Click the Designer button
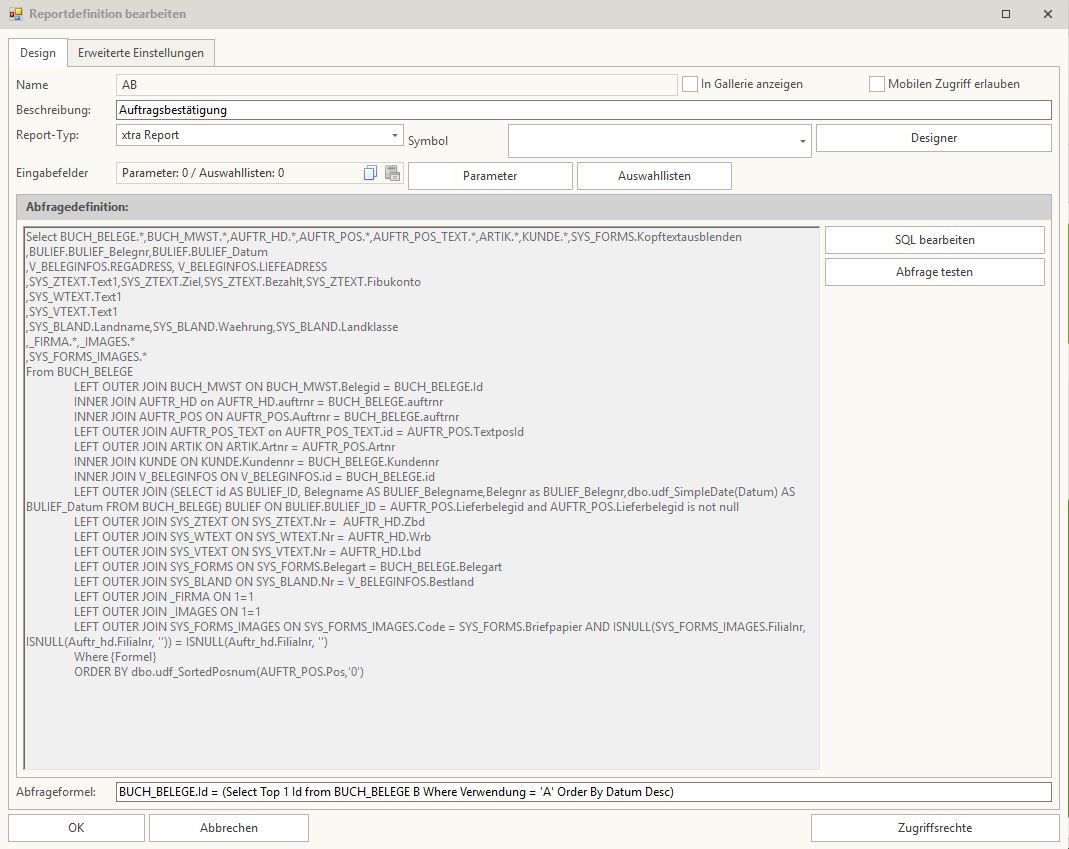Viewport: 1069px width, 849px height. 933,138
